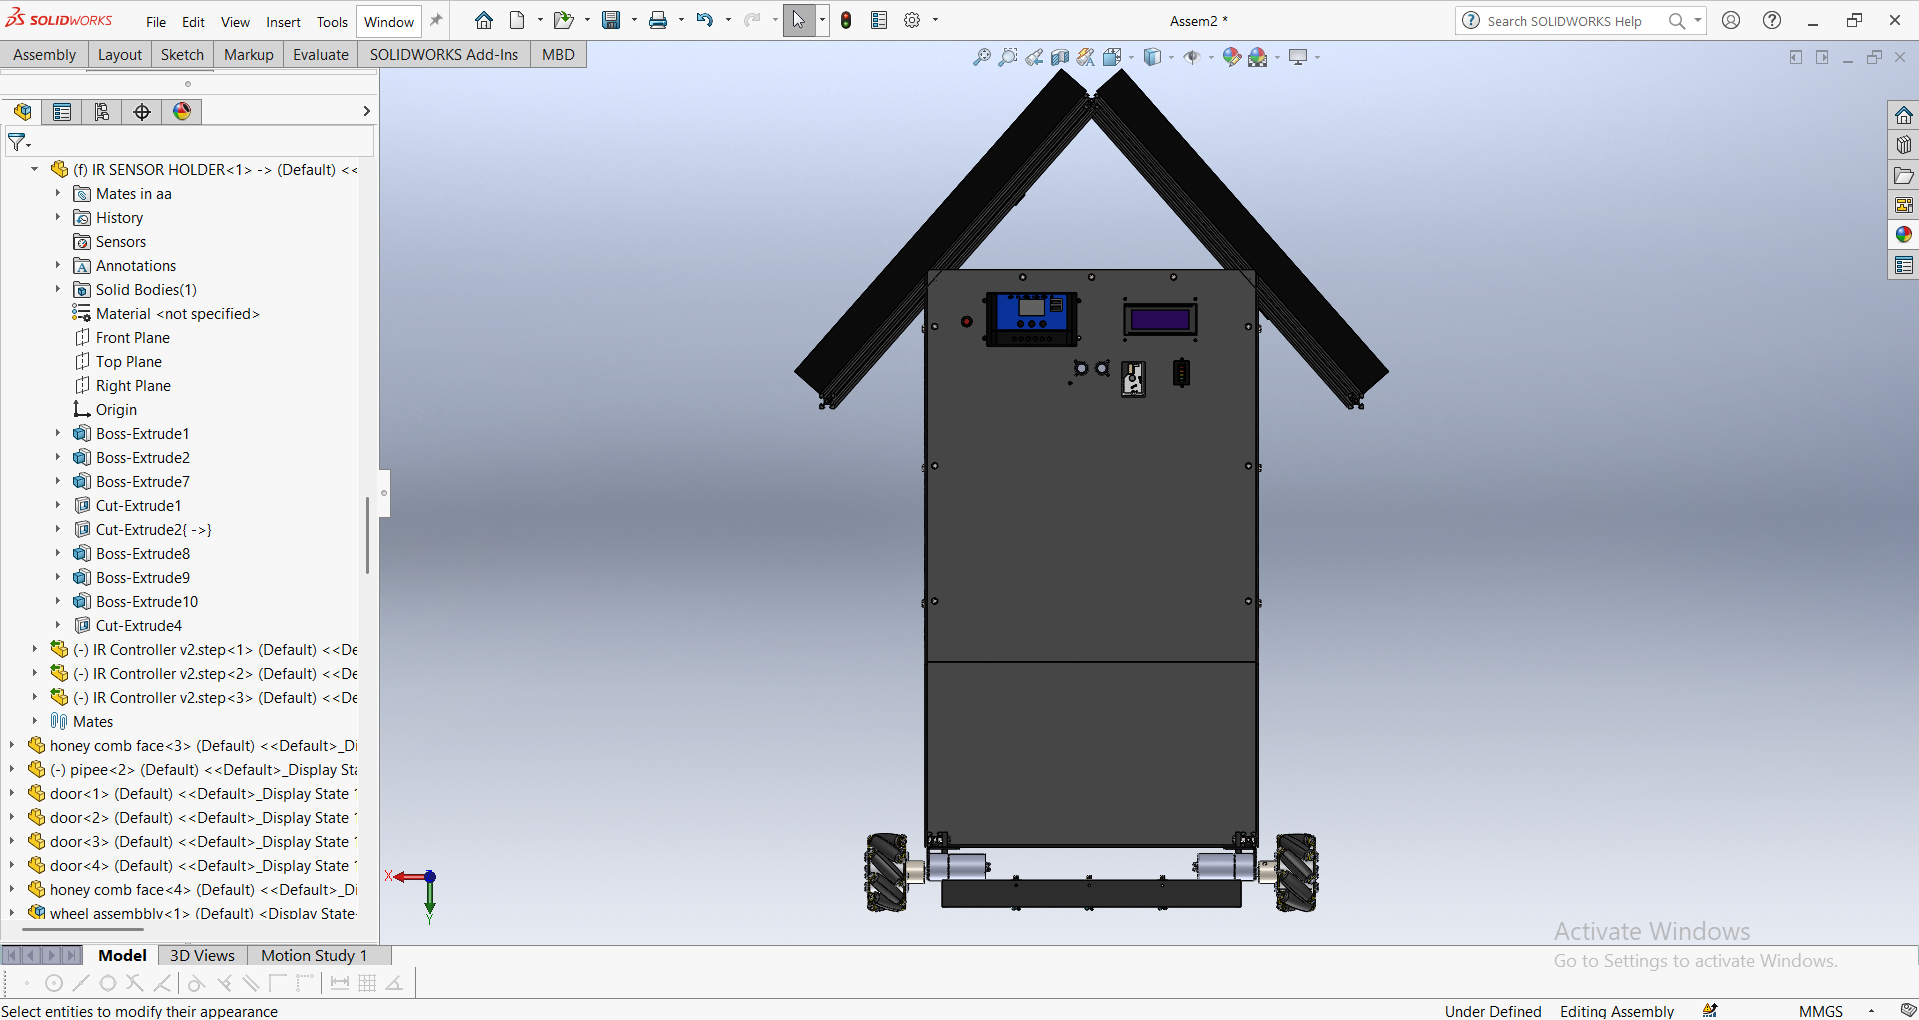Open the Section View tool

1060,57
